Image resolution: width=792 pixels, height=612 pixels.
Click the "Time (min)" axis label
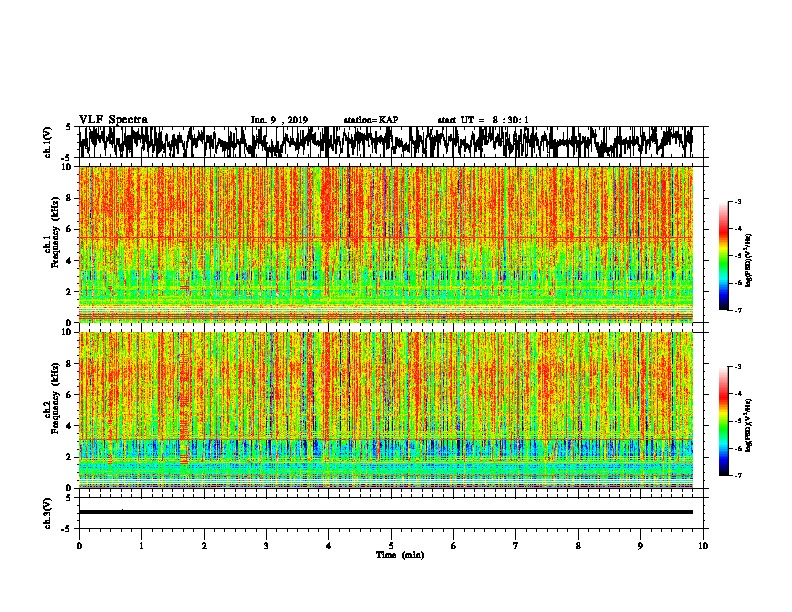(x=400, y=555)
